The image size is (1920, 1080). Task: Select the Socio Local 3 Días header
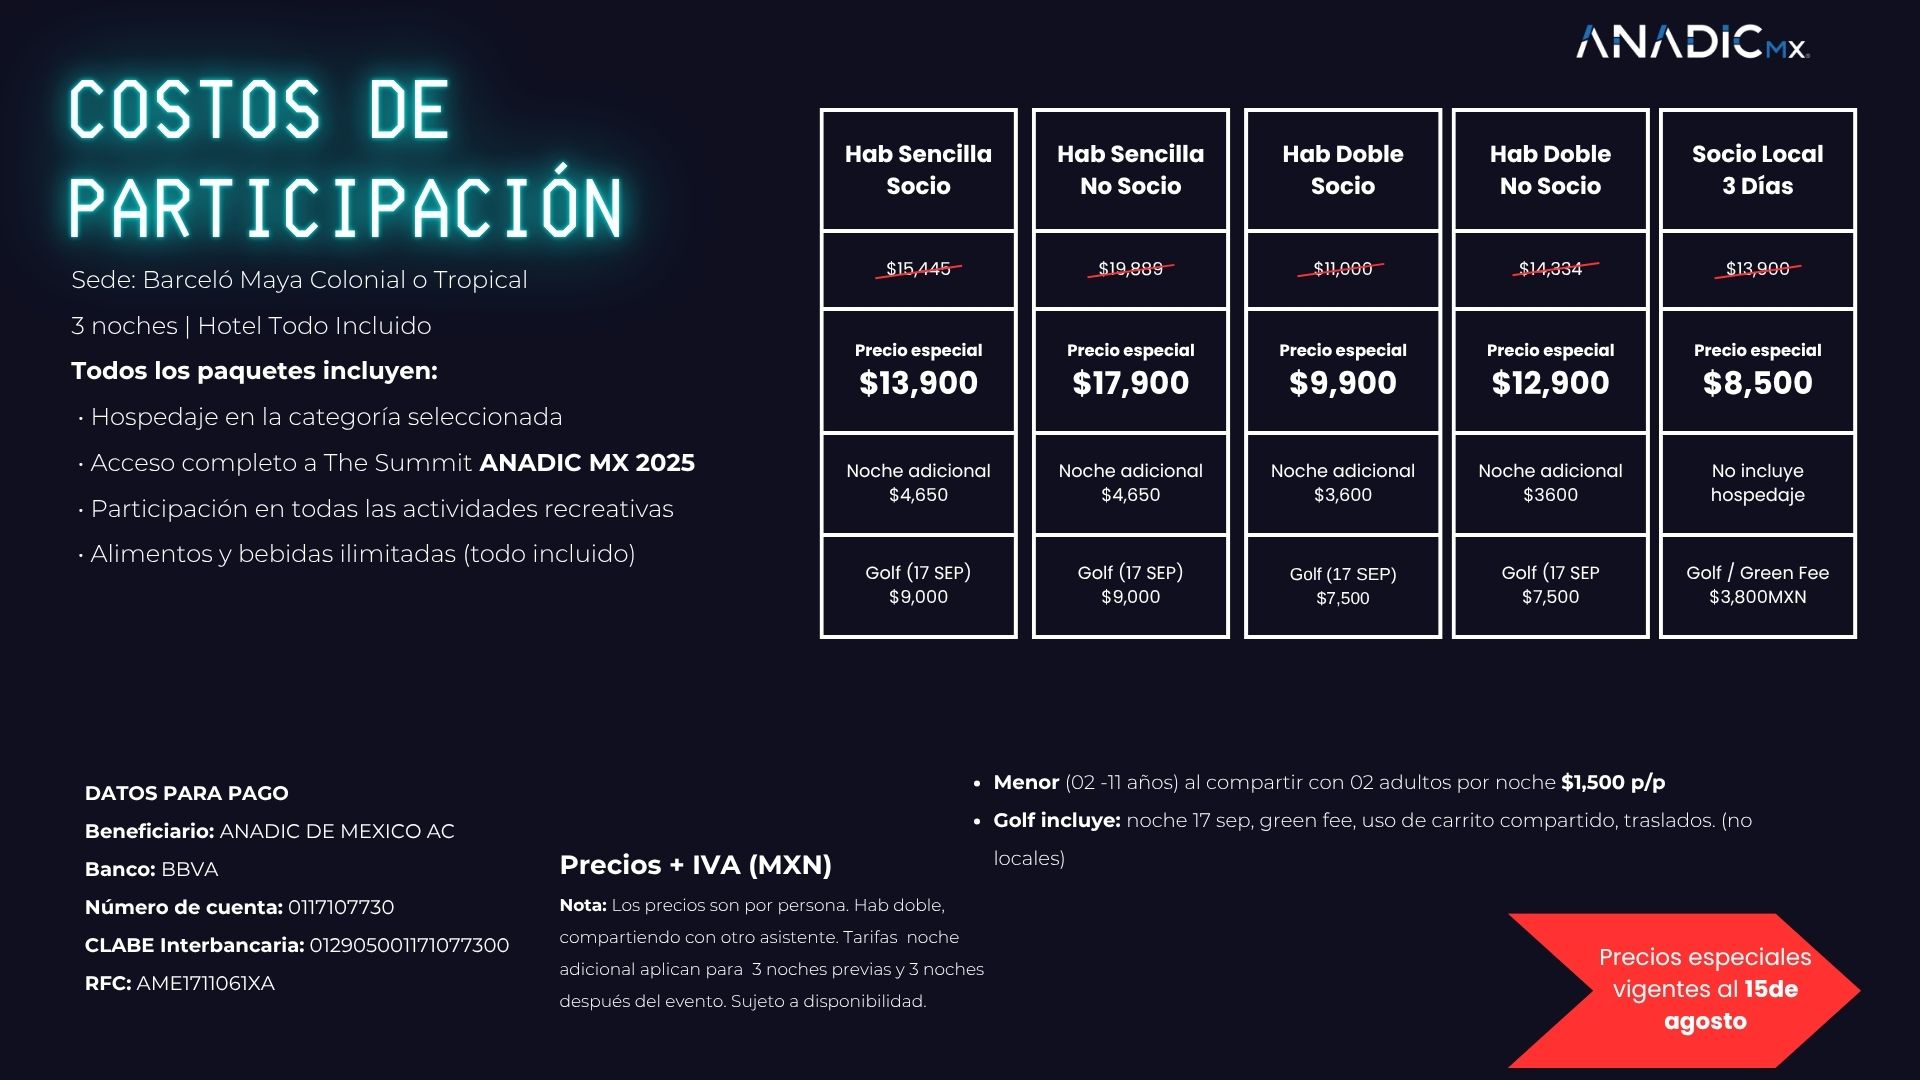tap(1757, 170)
